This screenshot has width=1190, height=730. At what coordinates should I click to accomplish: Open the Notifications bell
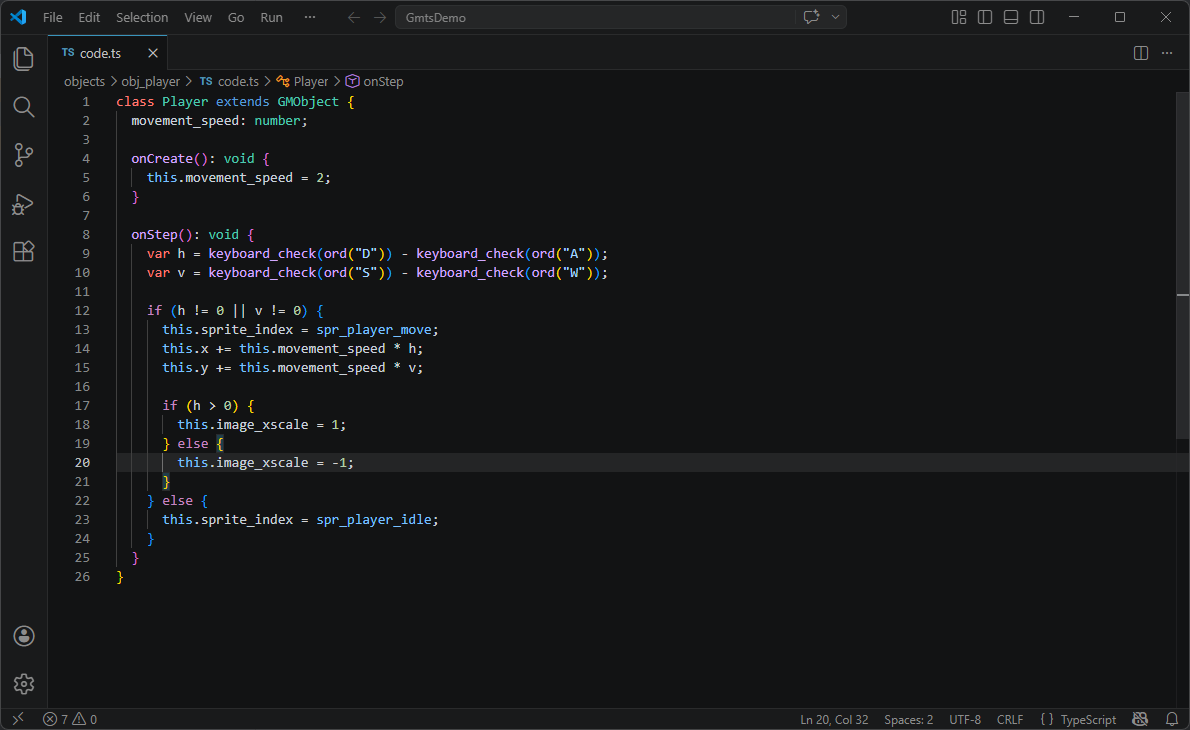pyautogui.click(x=1172, y=719)
